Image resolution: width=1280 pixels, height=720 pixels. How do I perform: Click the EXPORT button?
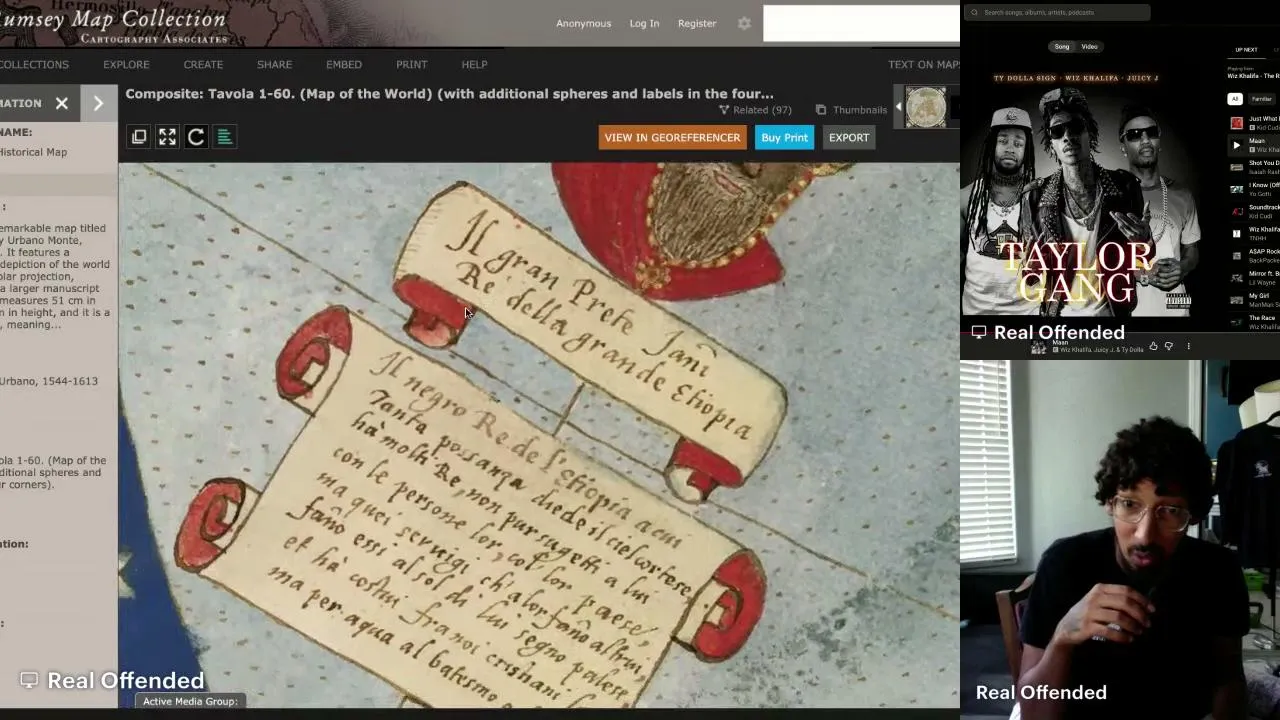[x=849, y=138]
